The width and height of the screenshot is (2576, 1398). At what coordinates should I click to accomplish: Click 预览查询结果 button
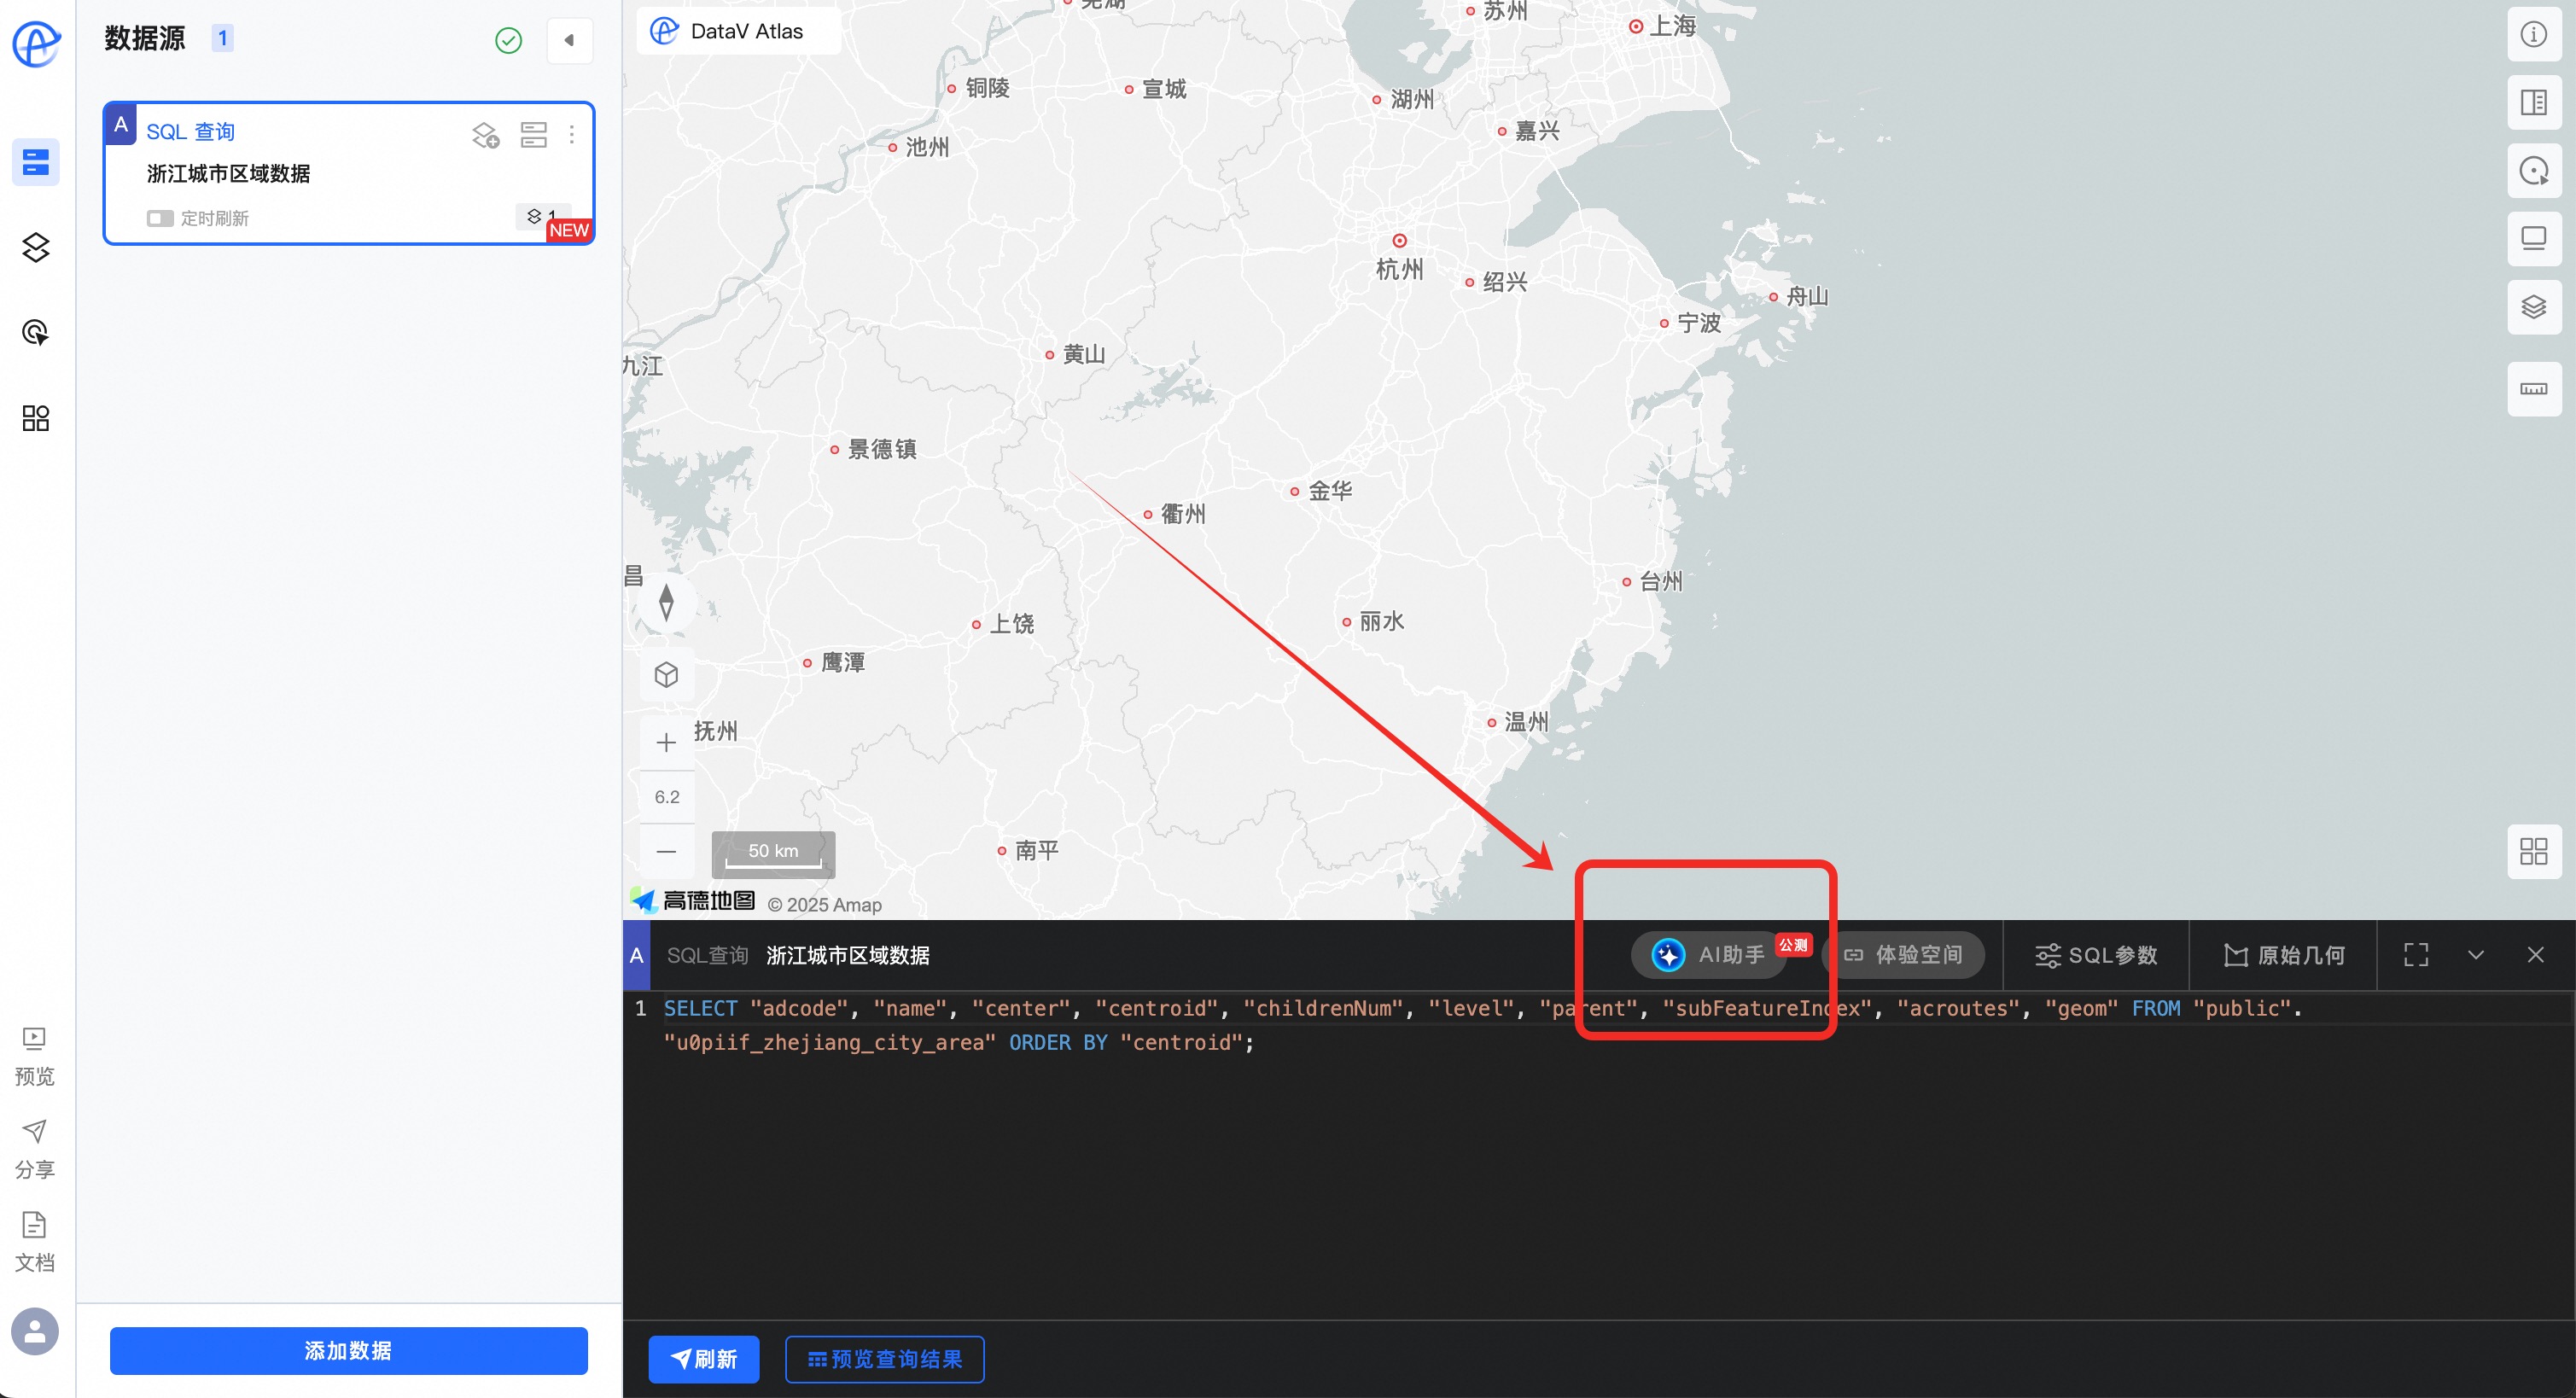pyautogui.click(x=884, y=1359)
